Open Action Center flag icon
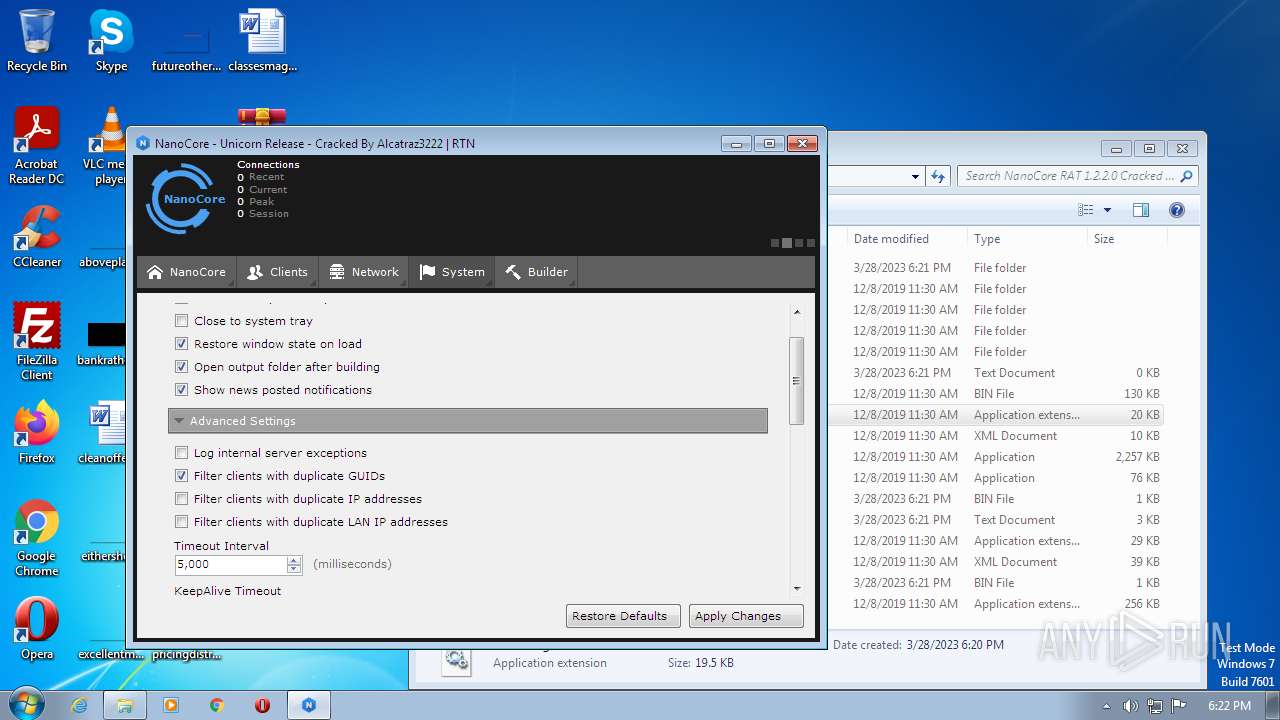Image resolution: width=1280 pixels, height=720 pixels. click(x=1179, y=706)
